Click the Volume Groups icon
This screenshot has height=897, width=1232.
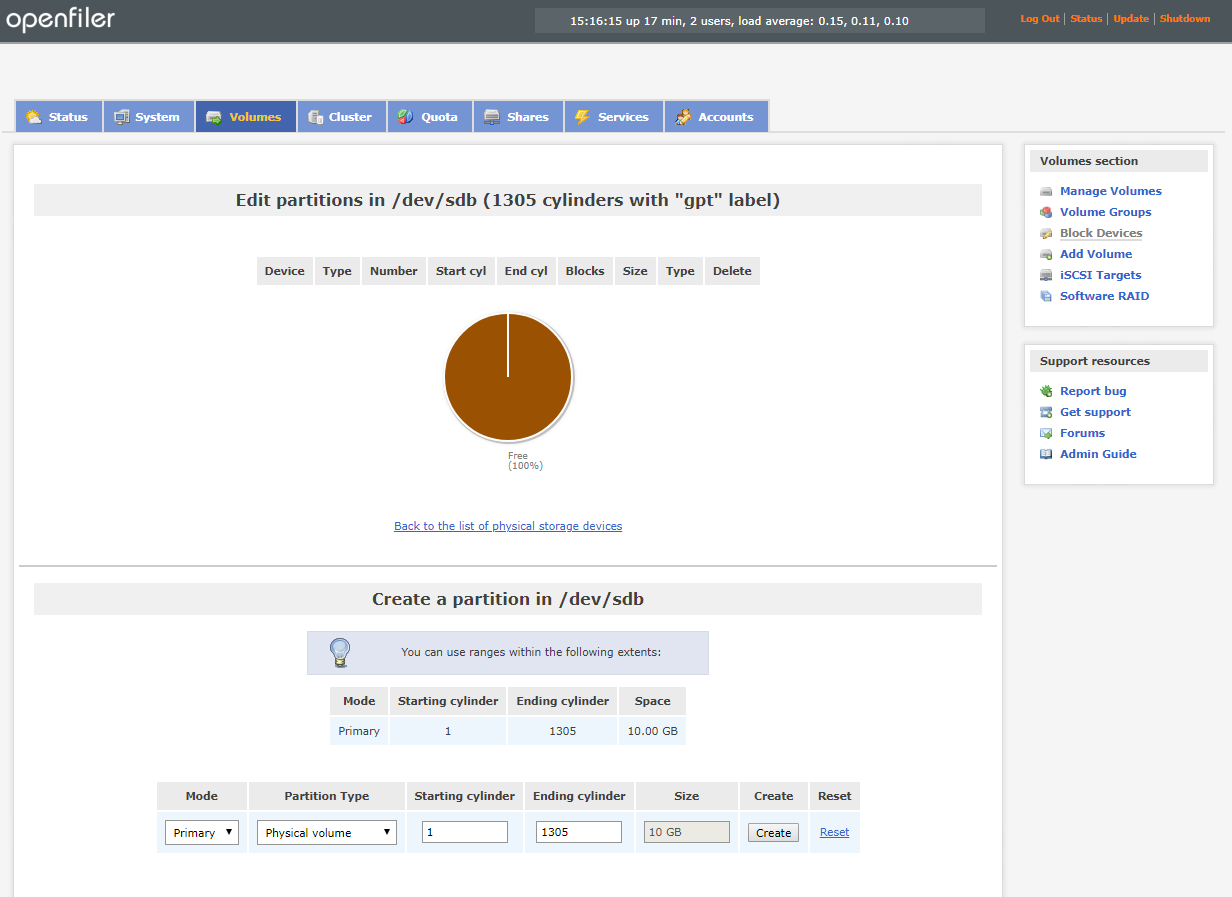tap(1046, 212)
